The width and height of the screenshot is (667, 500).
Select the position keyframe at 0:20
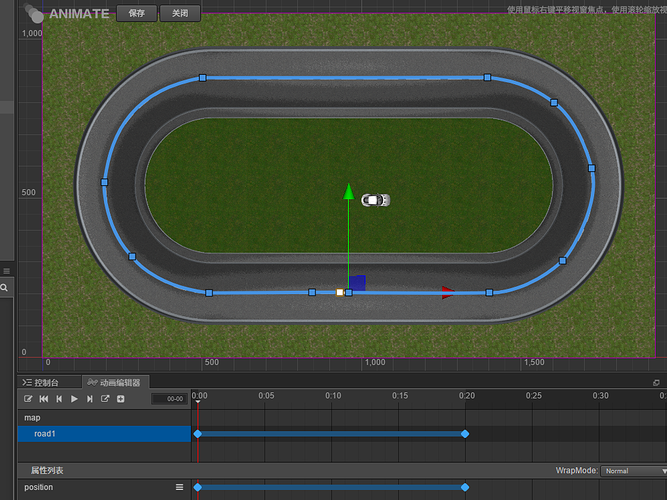point(465,487)
